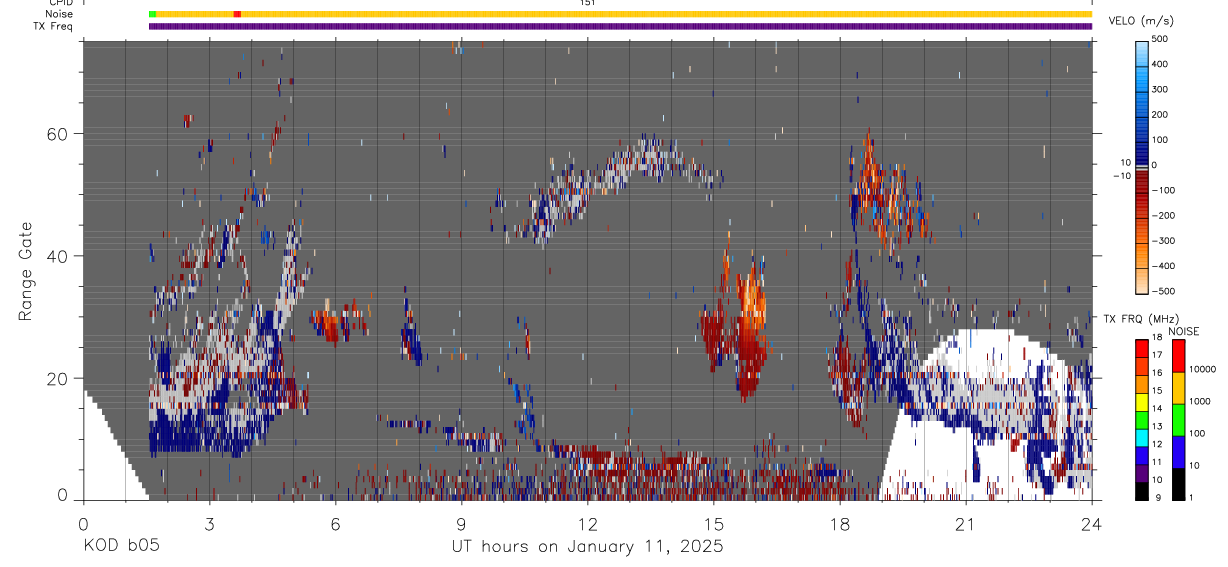Click the 17 label on TX FRQ scale
This screenshot has height=567, width=1228.
coord(1157,355)
